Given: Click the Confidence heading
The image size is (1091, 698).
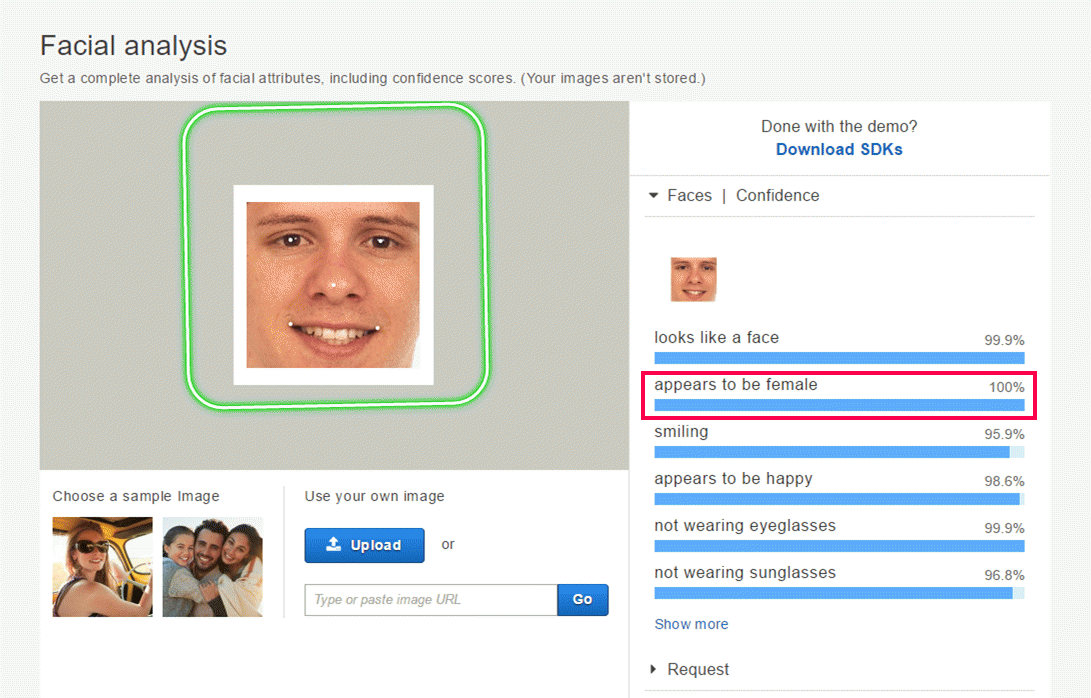Looking at the screenshot, I should click(x=777, y=196).
